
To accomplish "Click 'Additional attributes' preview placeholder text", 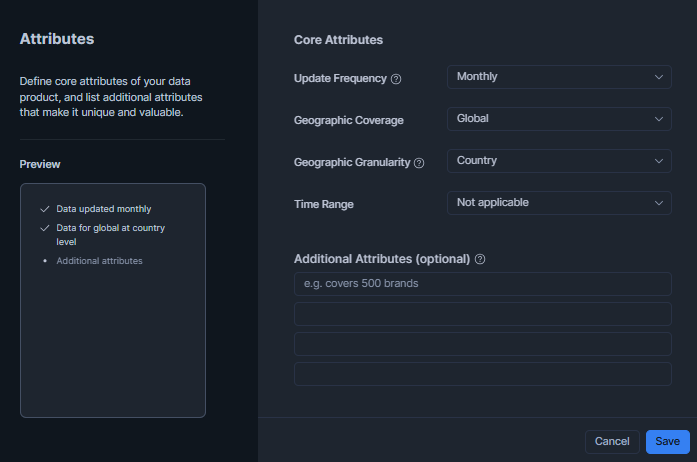I will click(x=99, y=261).
